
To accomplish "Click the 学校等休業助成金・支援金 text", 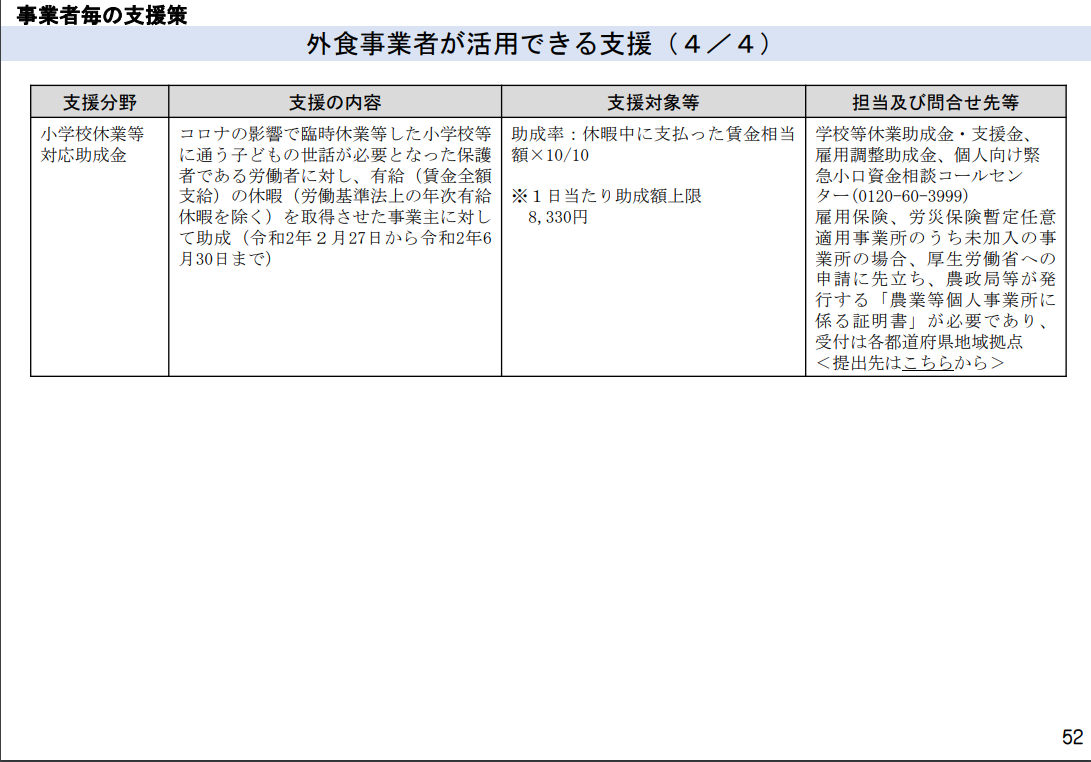I will point(918,134).
